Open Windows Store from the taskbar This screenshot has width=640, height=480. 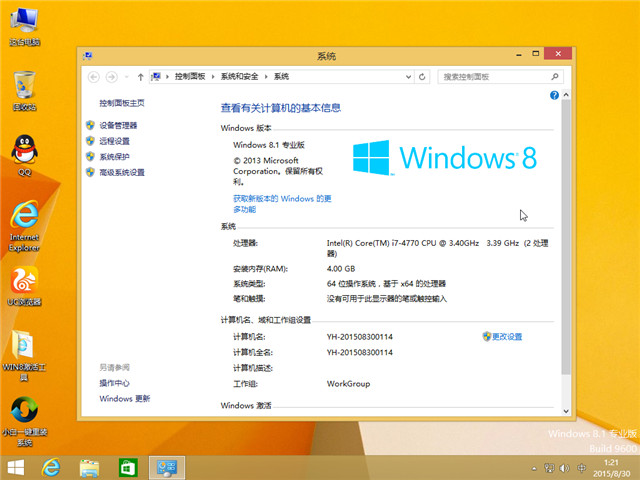tap(128, 468)
